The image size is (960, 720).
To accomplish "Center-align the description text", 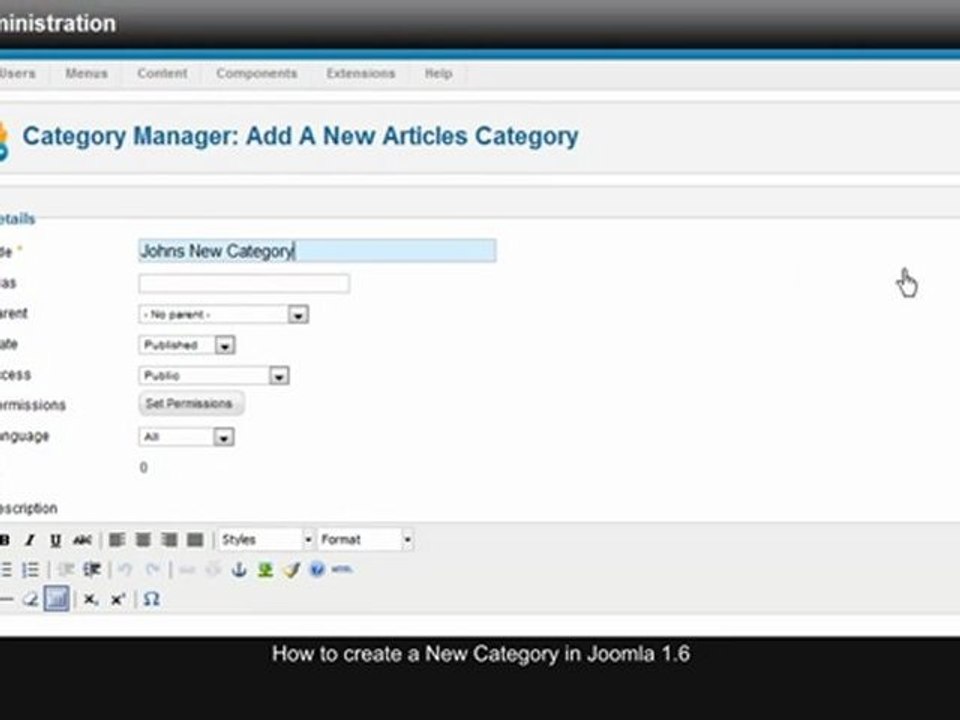I will click(x=143, y=539).
